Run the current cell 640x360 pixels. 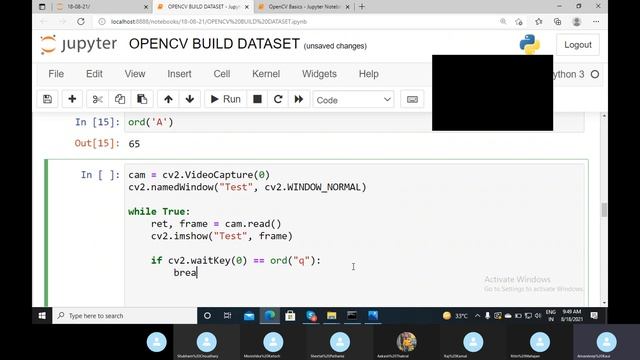(x=225, y=99)
